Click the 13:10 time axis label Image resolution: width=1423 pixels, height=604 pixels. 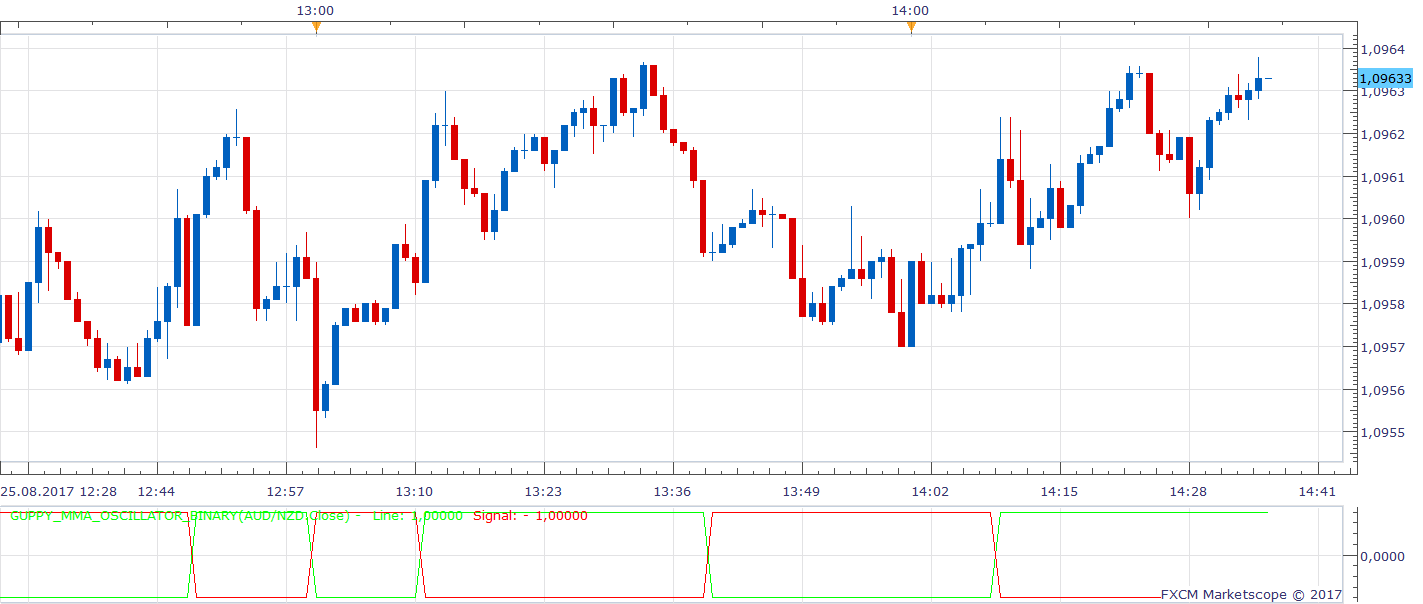click(414, 491)
